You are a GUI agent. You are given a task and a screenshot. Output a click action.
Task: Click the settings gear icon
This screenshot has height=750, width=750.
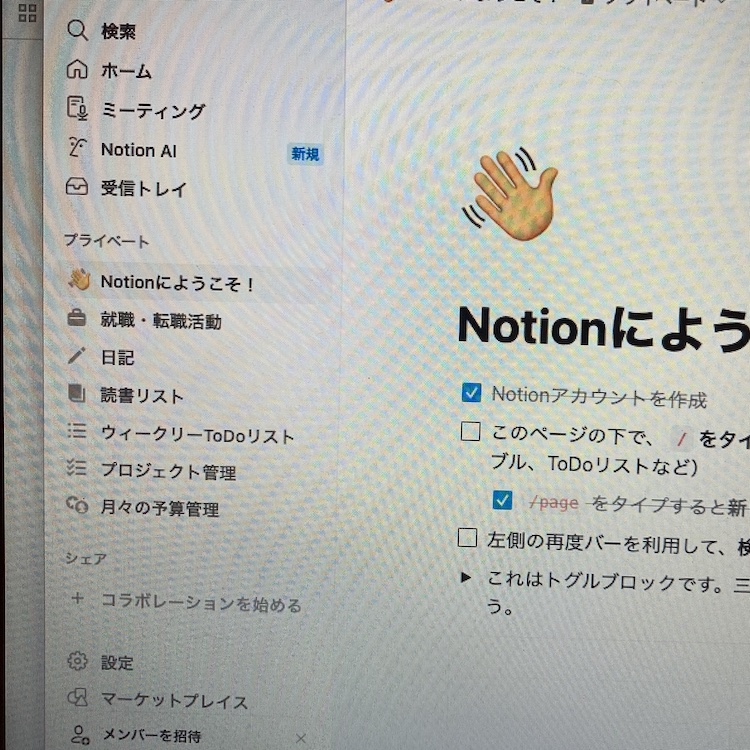(77, 661)
